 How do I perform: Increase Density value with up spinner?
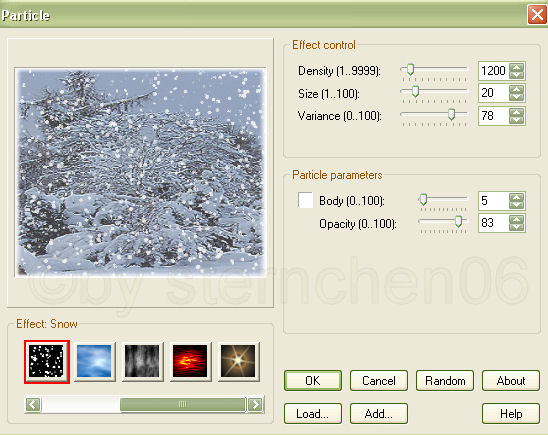click(x=517, y=67)
